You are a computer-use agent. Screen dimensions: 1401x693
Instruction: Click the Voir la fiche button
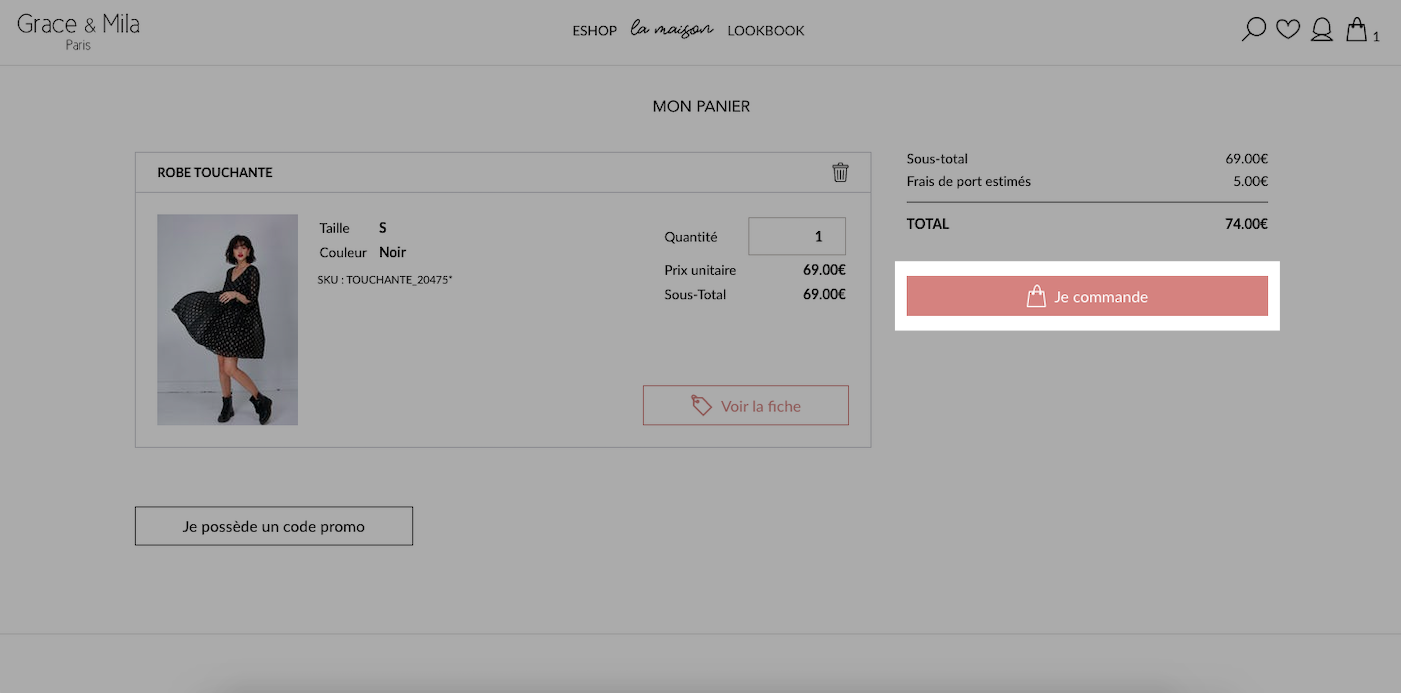pyautogui.click(x=746, y=406)
